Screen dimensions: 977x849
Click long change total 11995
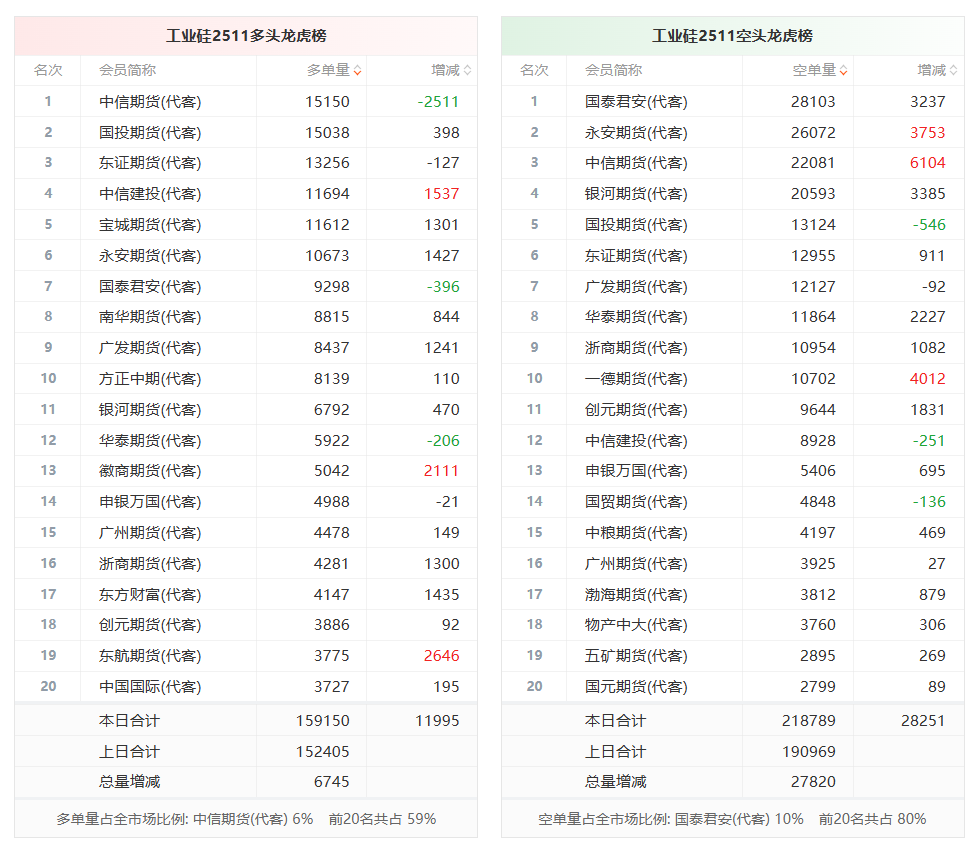point(437,721)
